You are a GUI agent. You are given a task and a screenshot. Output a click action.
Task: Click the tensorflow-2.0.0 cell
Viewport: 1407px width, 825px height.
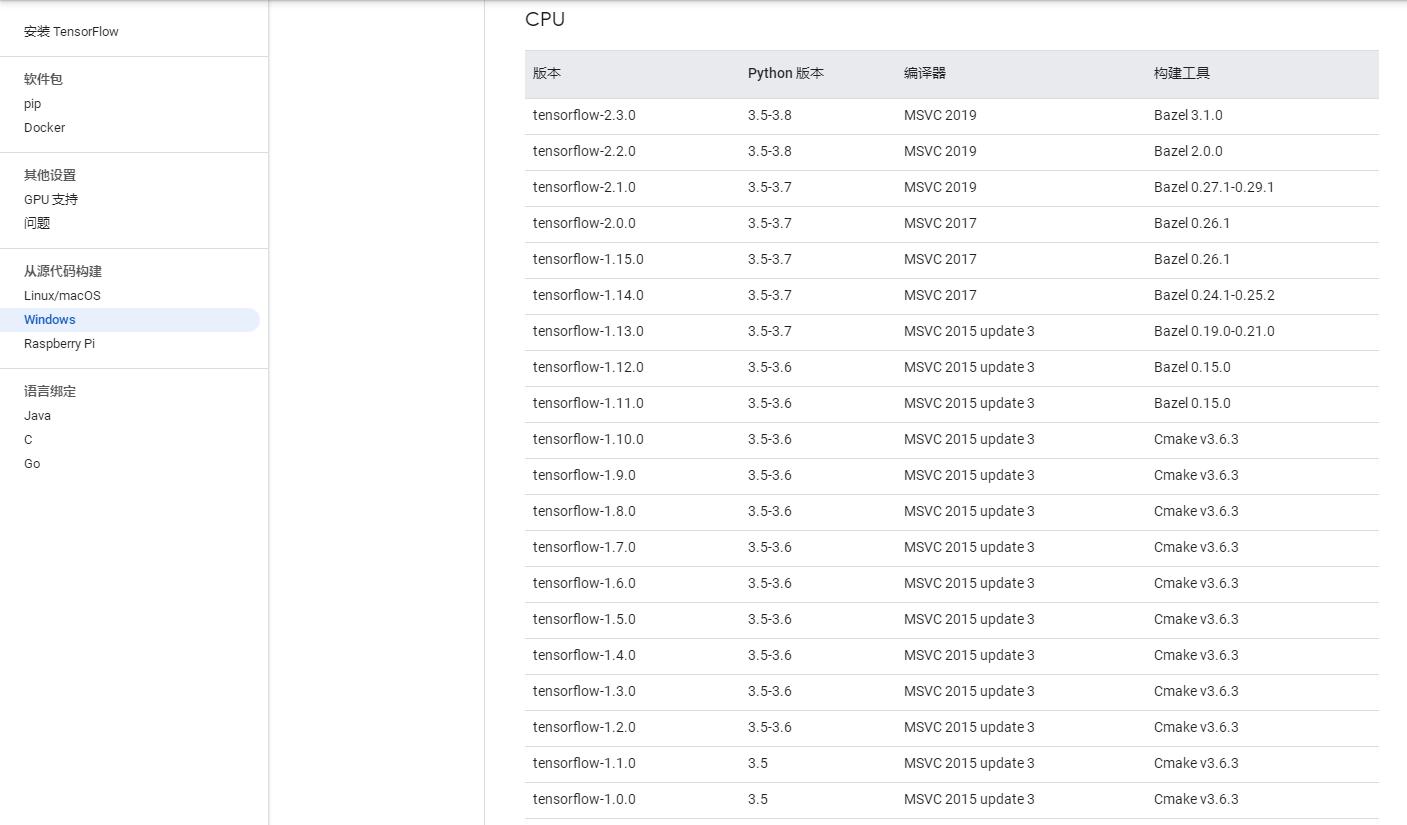pyautogui.click(x=584, y=223)
